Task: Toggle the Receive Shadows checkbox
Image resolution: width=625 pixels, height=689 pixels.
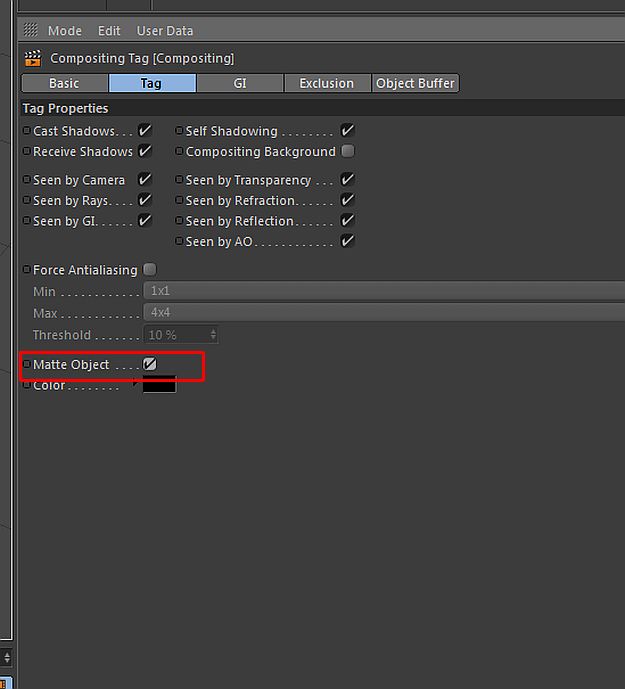Action: coord(145,151)
